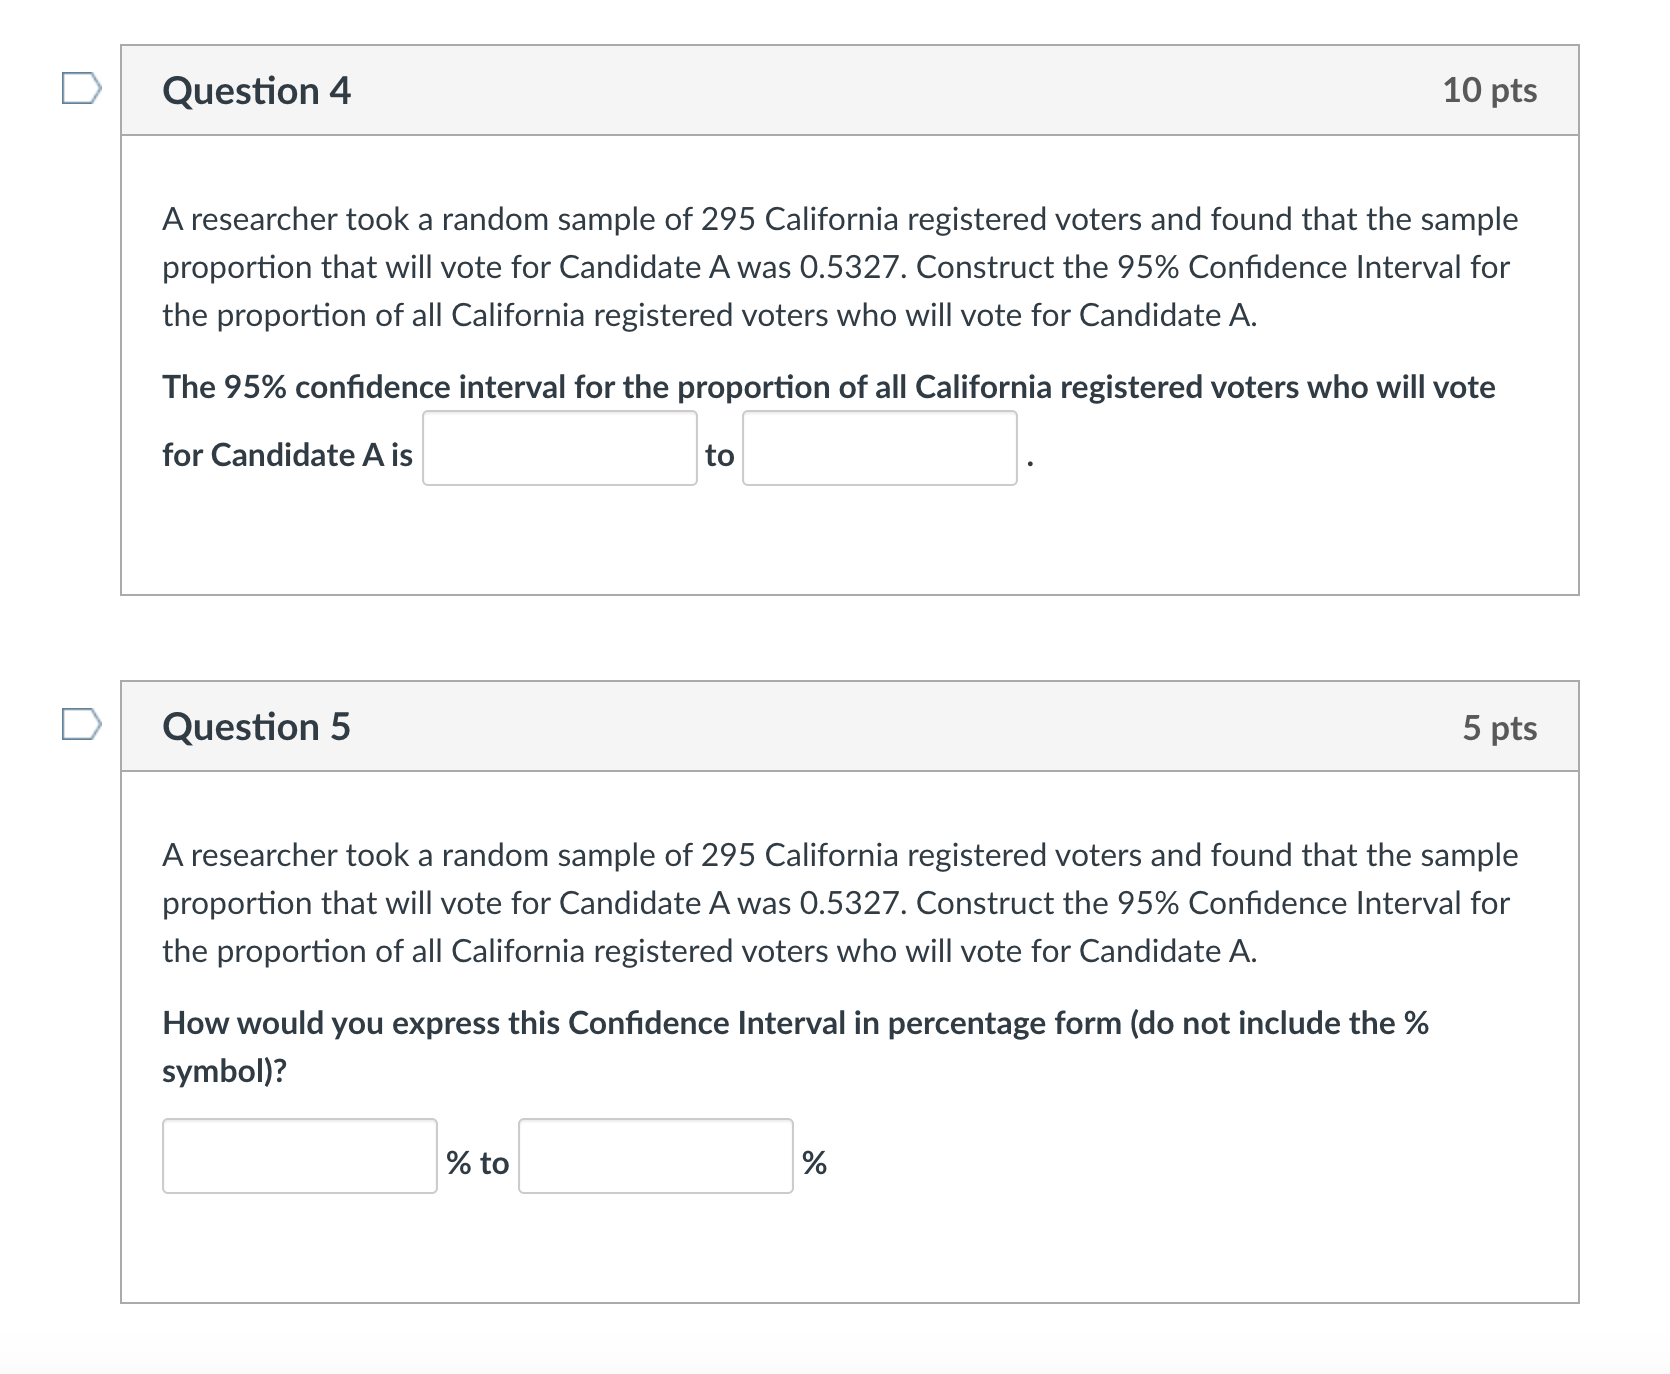The width and height of the screenshot is (1670, 1374).
Task: Click the Question 4 heading text
Action: [256, 90]
